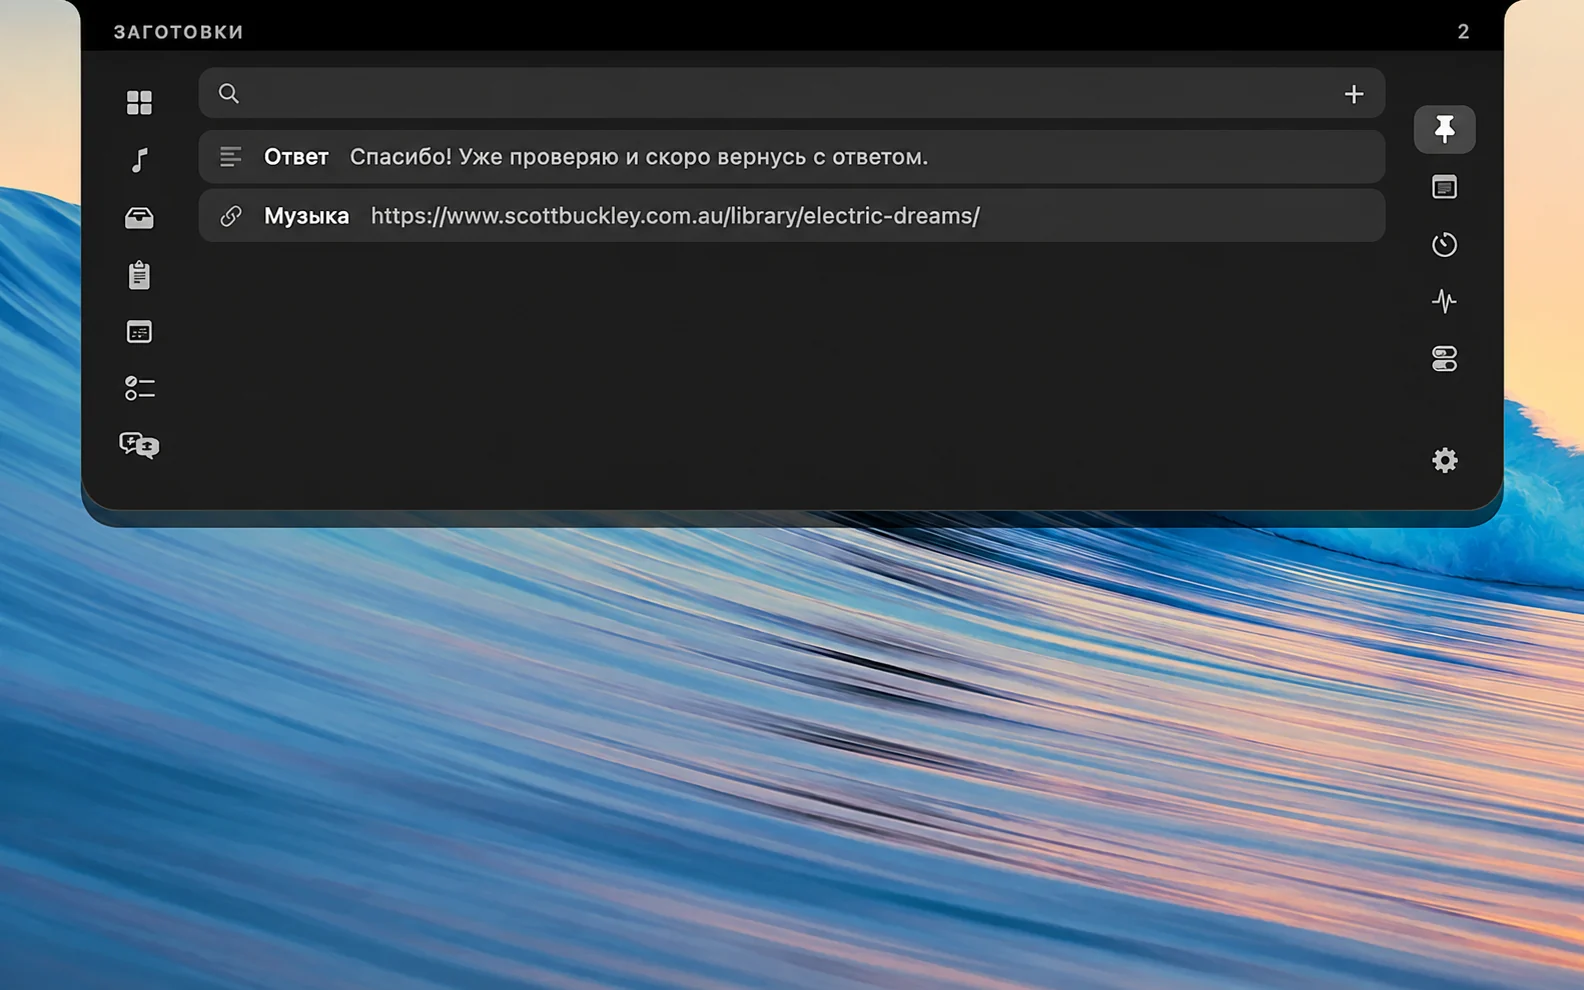Click the ЗАГОТОВКИ header title
The width and height of the screenshot is (1584, 990).
(179, 32)
